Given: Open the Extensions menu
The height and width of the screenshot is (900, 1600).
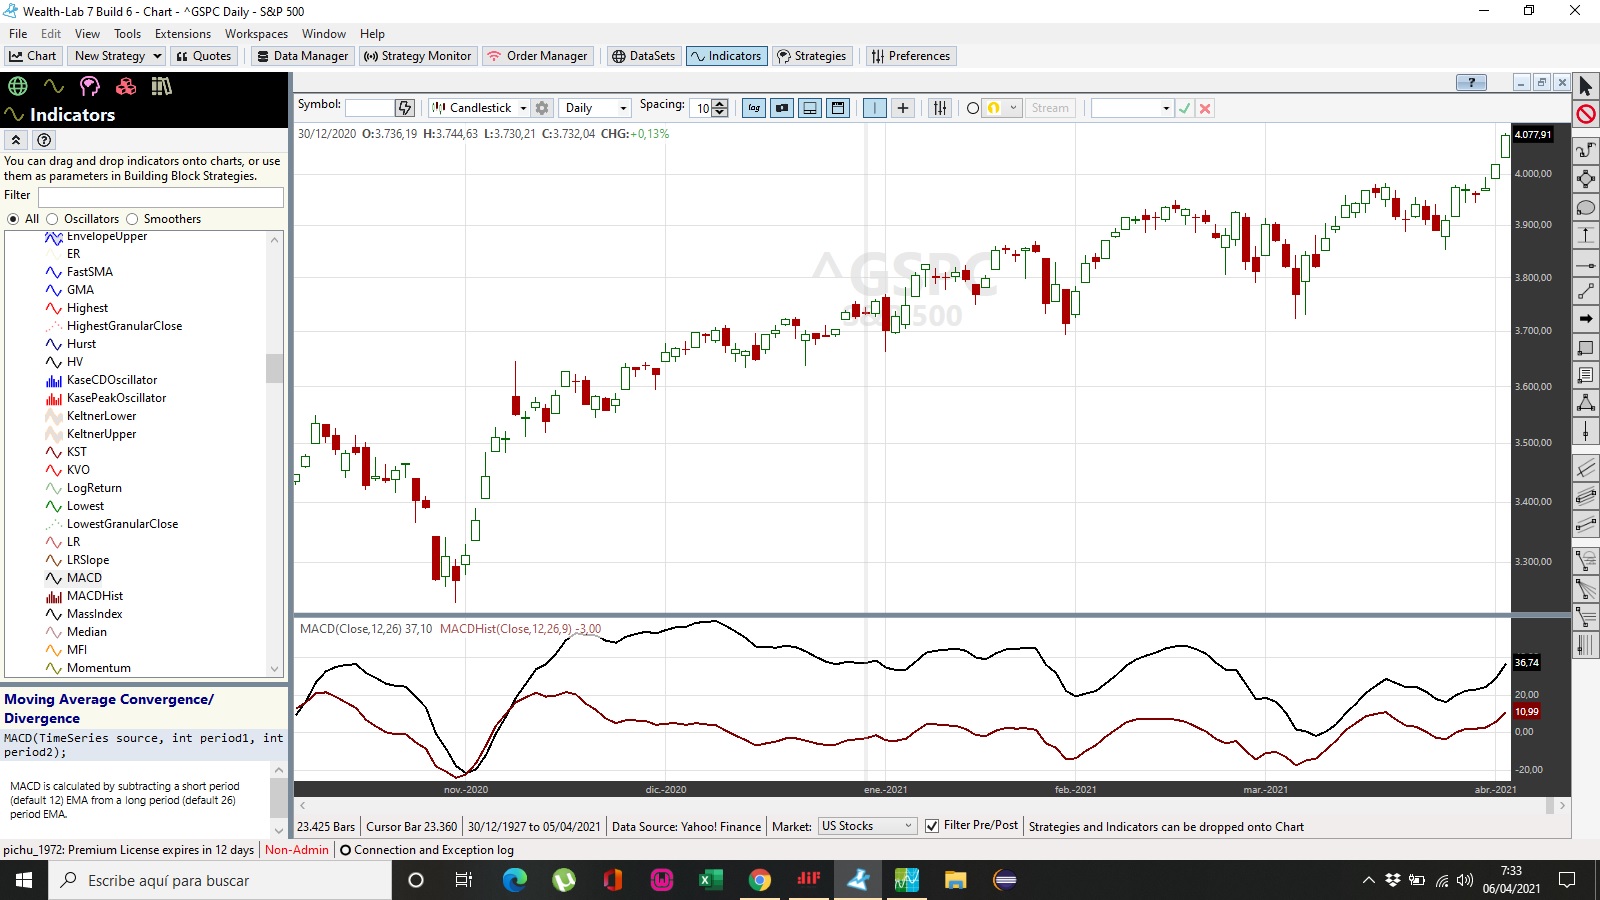Looking at the screenshot, I should pos(183,34).
